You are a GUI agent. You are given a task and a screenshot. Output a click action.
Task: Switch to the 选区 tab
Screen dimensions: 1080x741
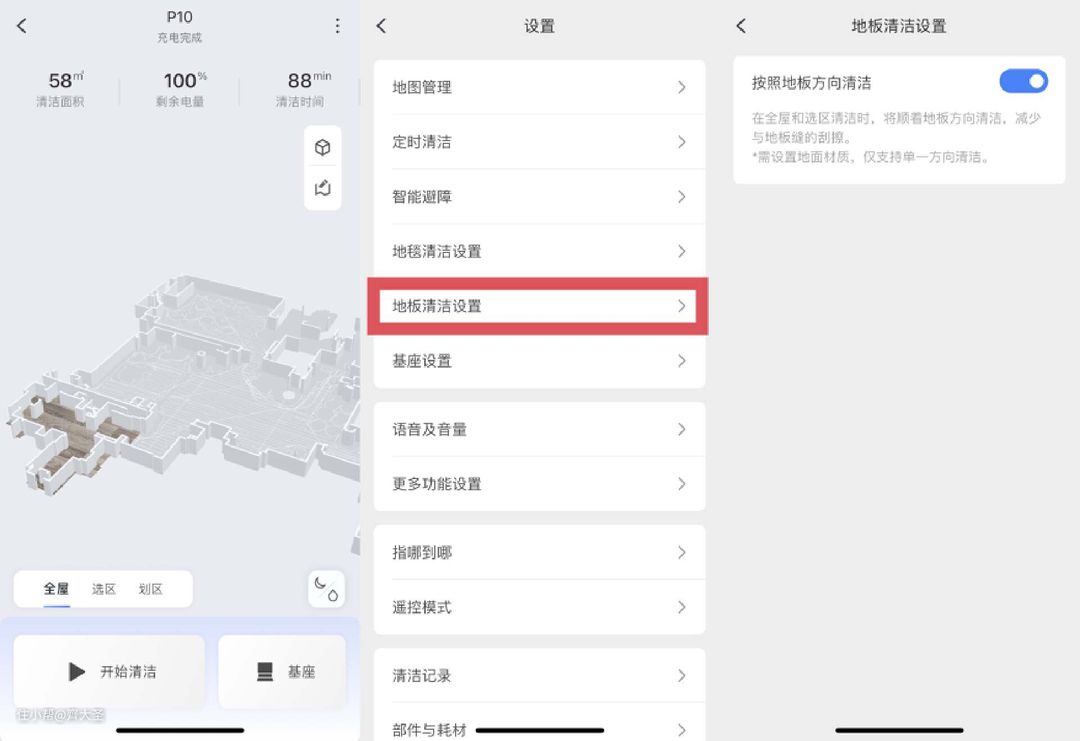[x=104, y=589]
